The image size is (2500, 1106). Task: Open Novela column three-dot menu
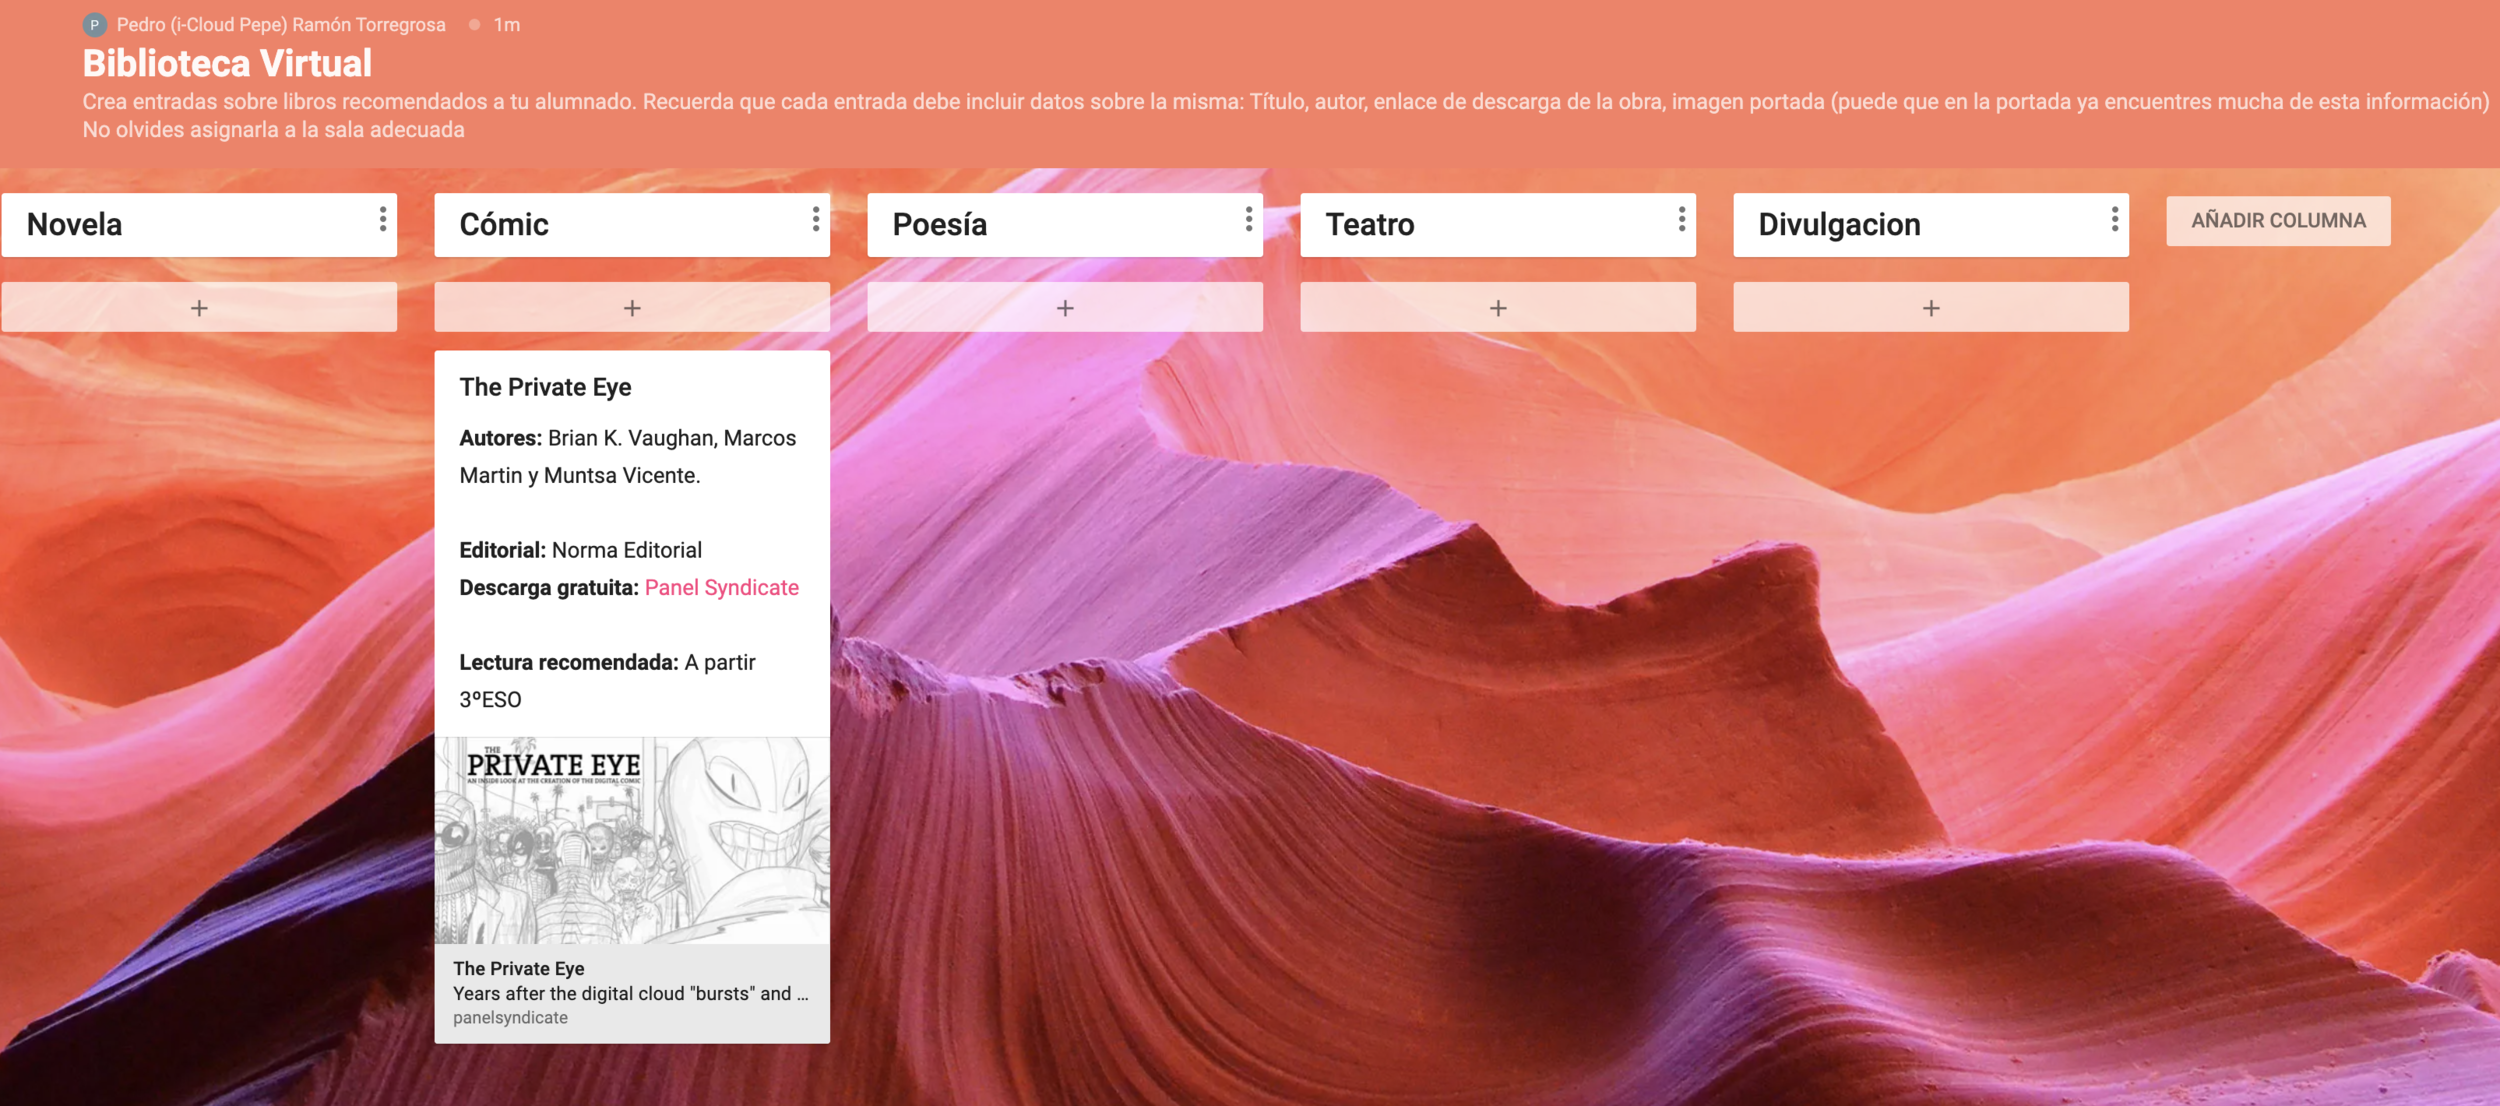(x=382, y=220)
